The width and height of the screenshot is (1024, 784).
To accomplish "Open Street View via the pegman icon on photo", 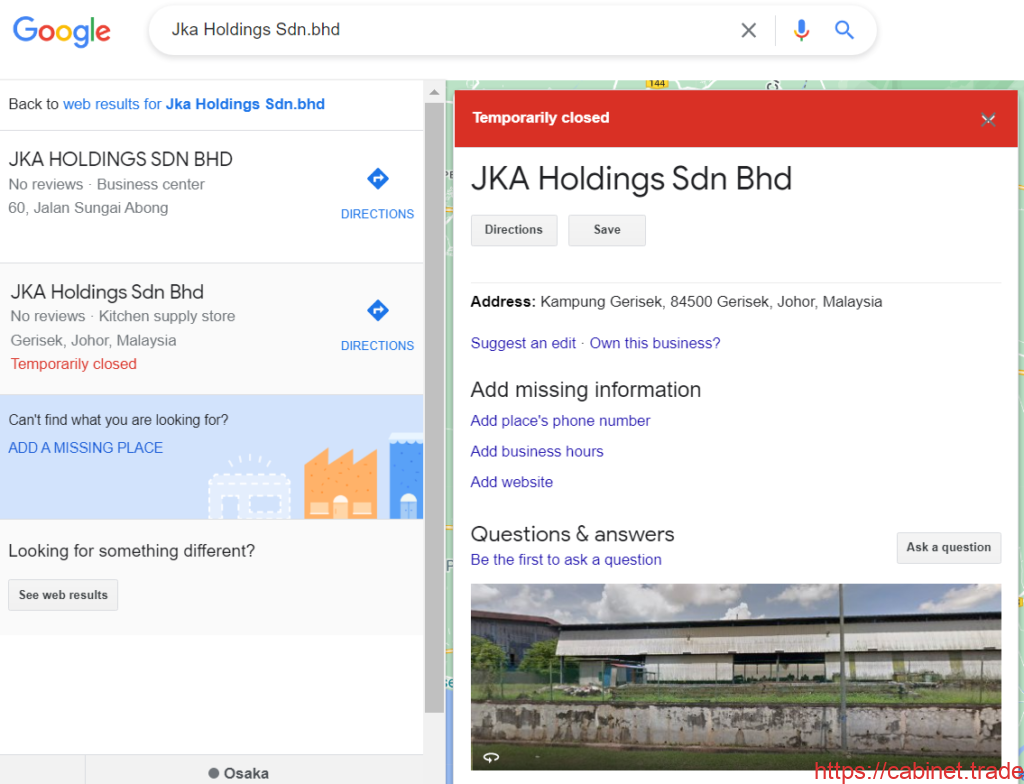I will pos(489,757).
